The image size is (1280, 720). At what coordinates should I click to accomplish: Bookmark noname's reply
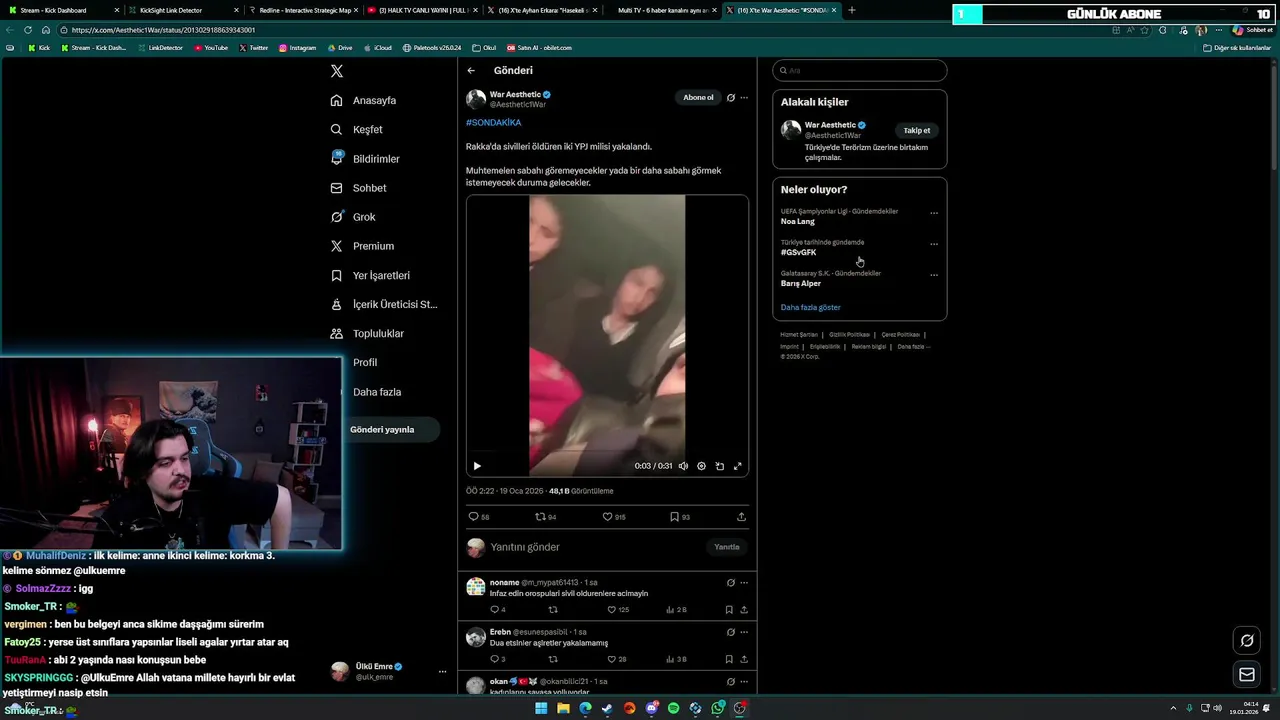pos(729,610)
